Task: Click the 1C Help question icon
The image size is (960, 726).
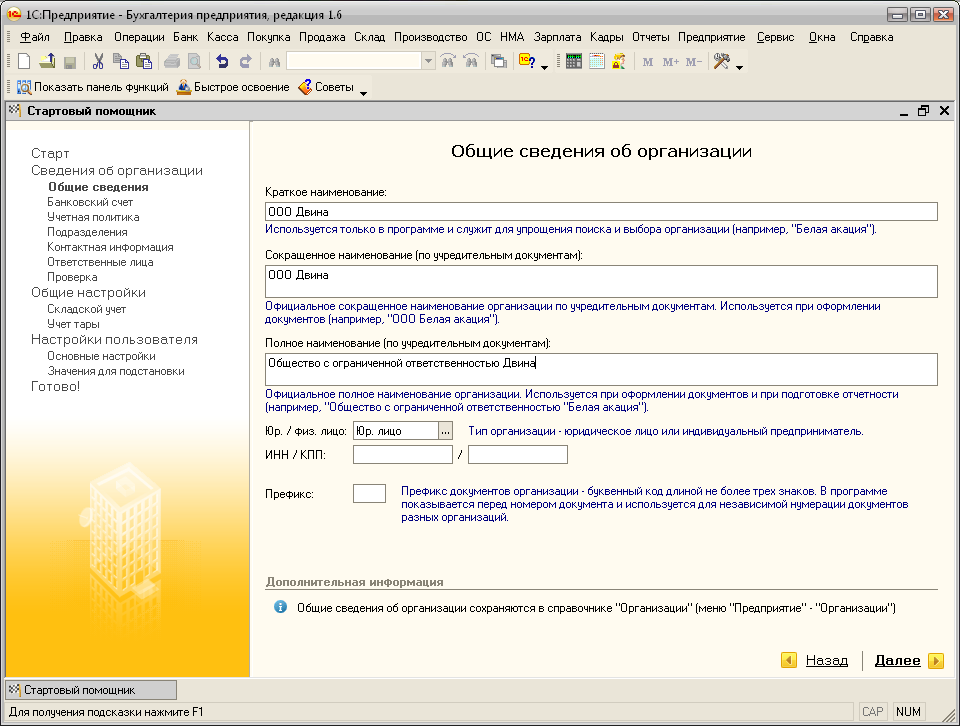Action: [527, 61]
